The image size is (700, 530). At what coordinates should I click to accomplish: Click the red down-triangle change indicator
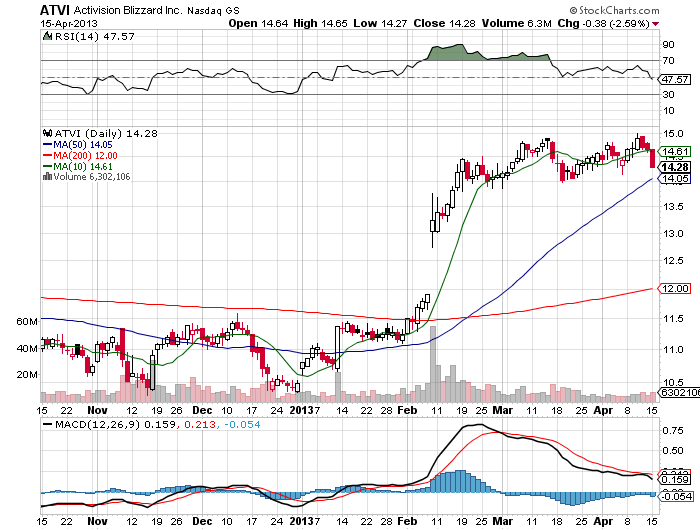(x=655, y=24)
